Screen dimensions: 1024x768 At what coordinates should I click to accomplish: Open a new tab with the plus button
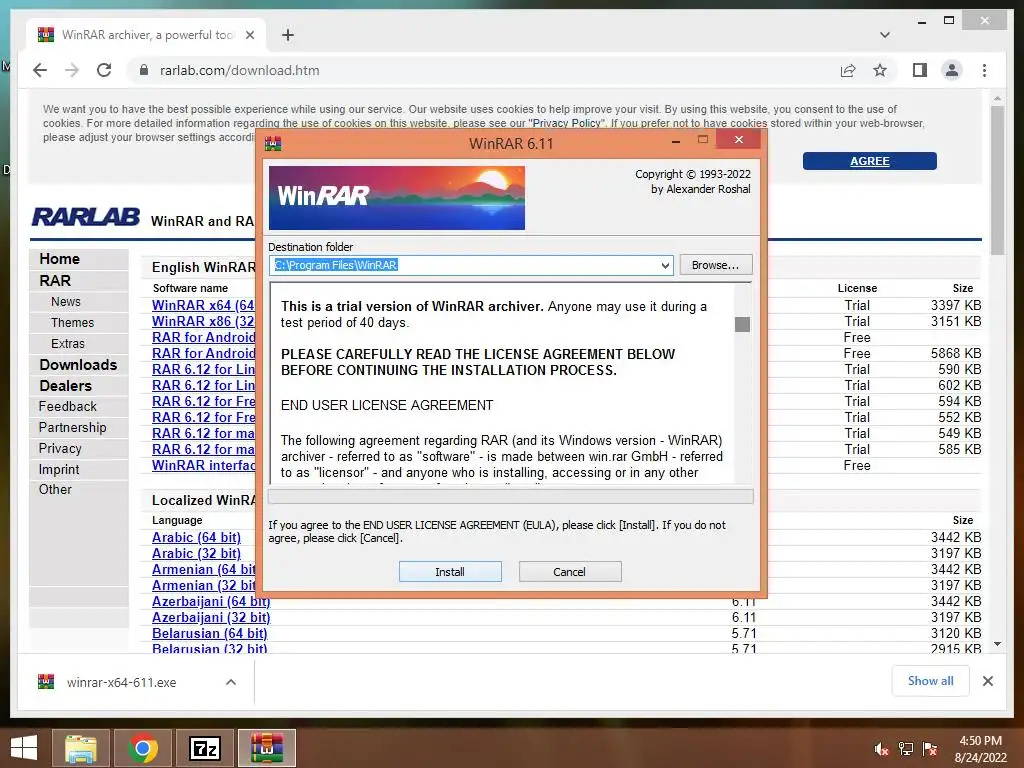(287, 35)
